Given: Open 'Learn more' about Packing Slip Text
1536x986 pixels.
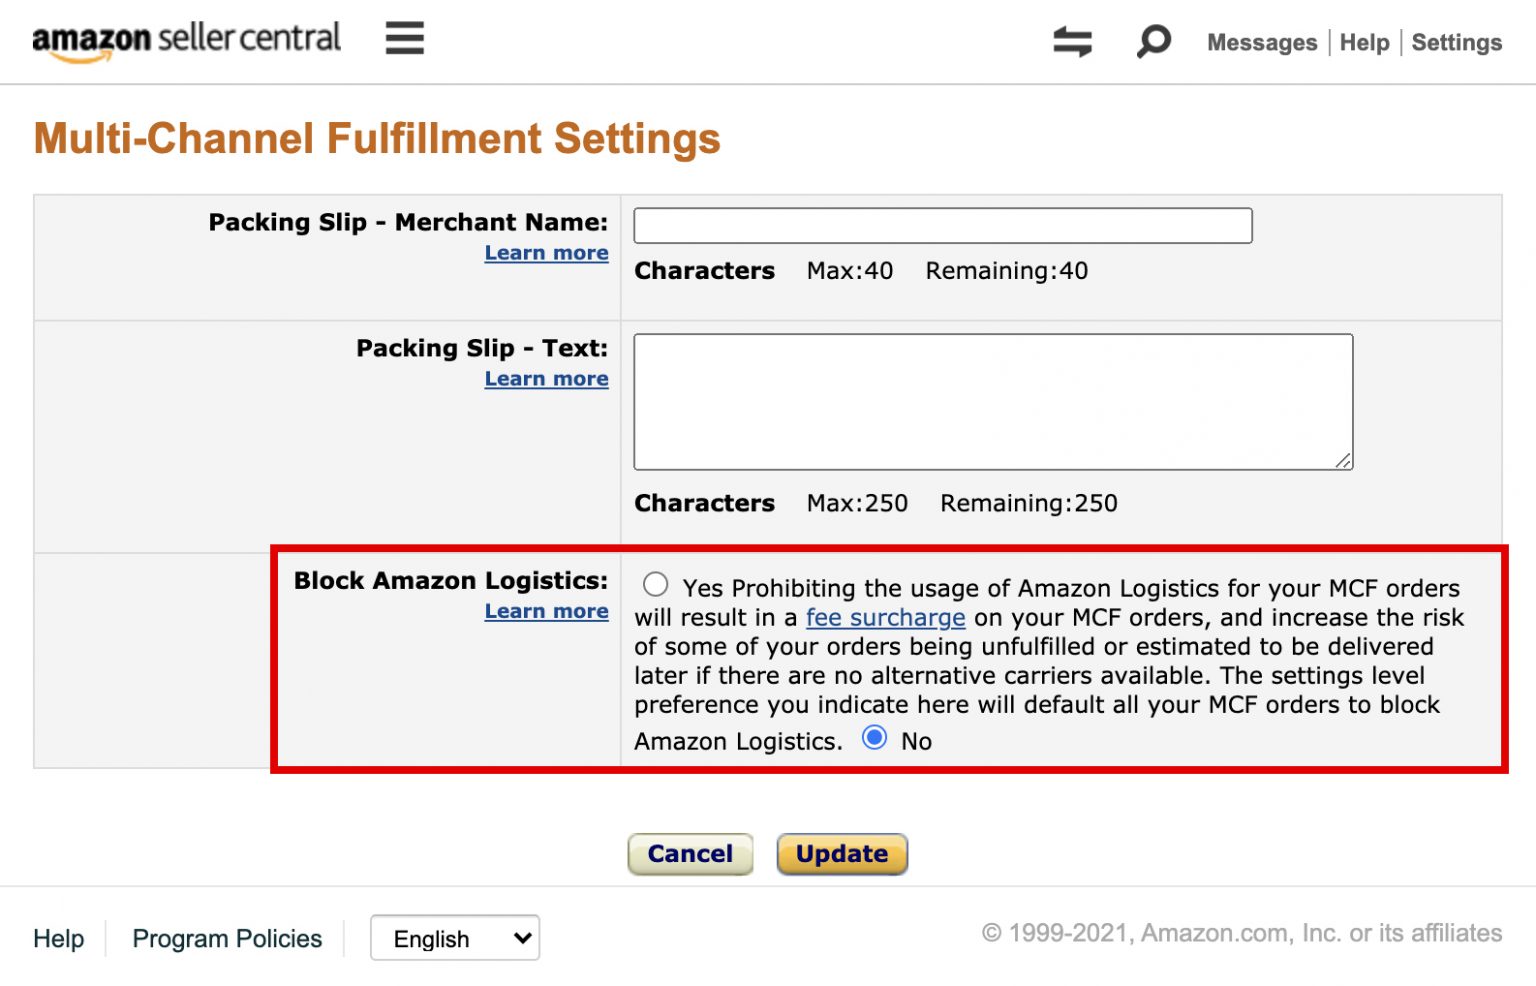Looking at the screenshot, I should tap(546, 379).
